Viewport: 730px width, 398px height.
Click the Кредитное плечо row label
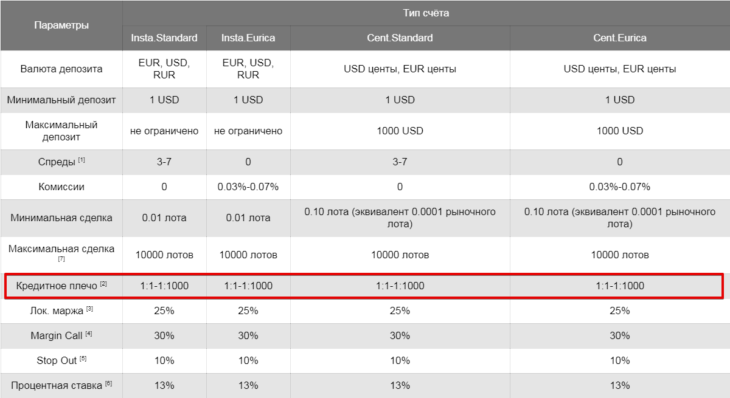(56, 286)
